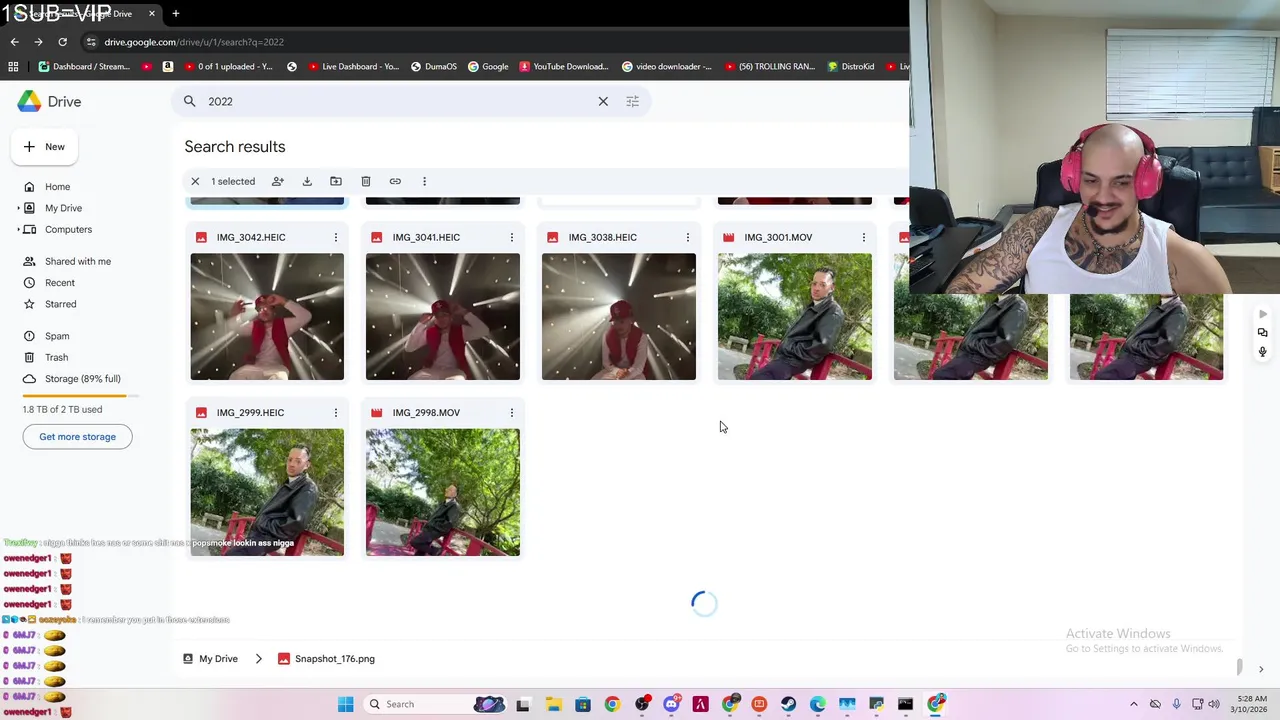
Task: Open the Spam folder
Action: coord(57,336)
